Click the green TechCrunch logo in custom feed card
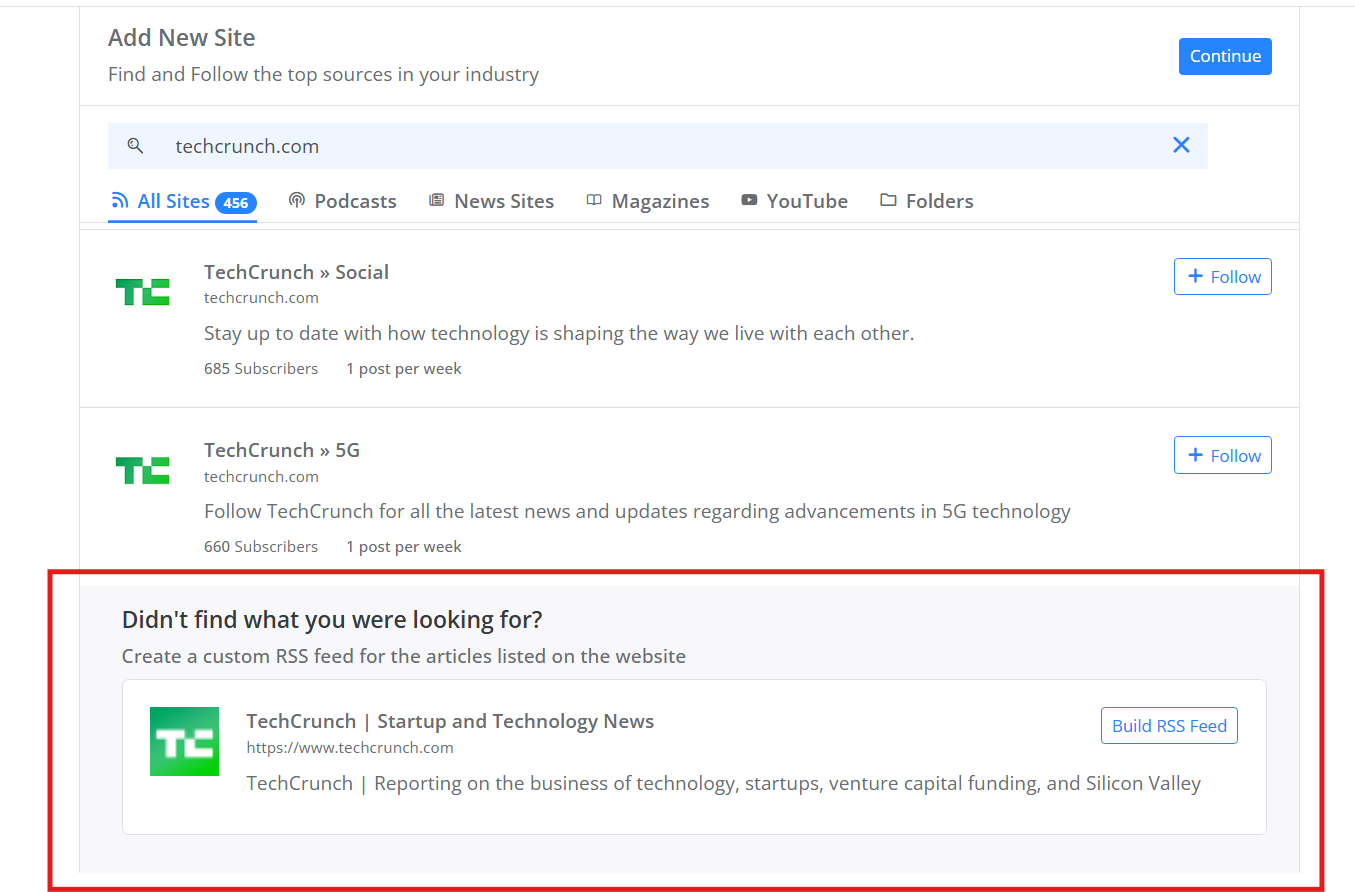 point(184,741)
